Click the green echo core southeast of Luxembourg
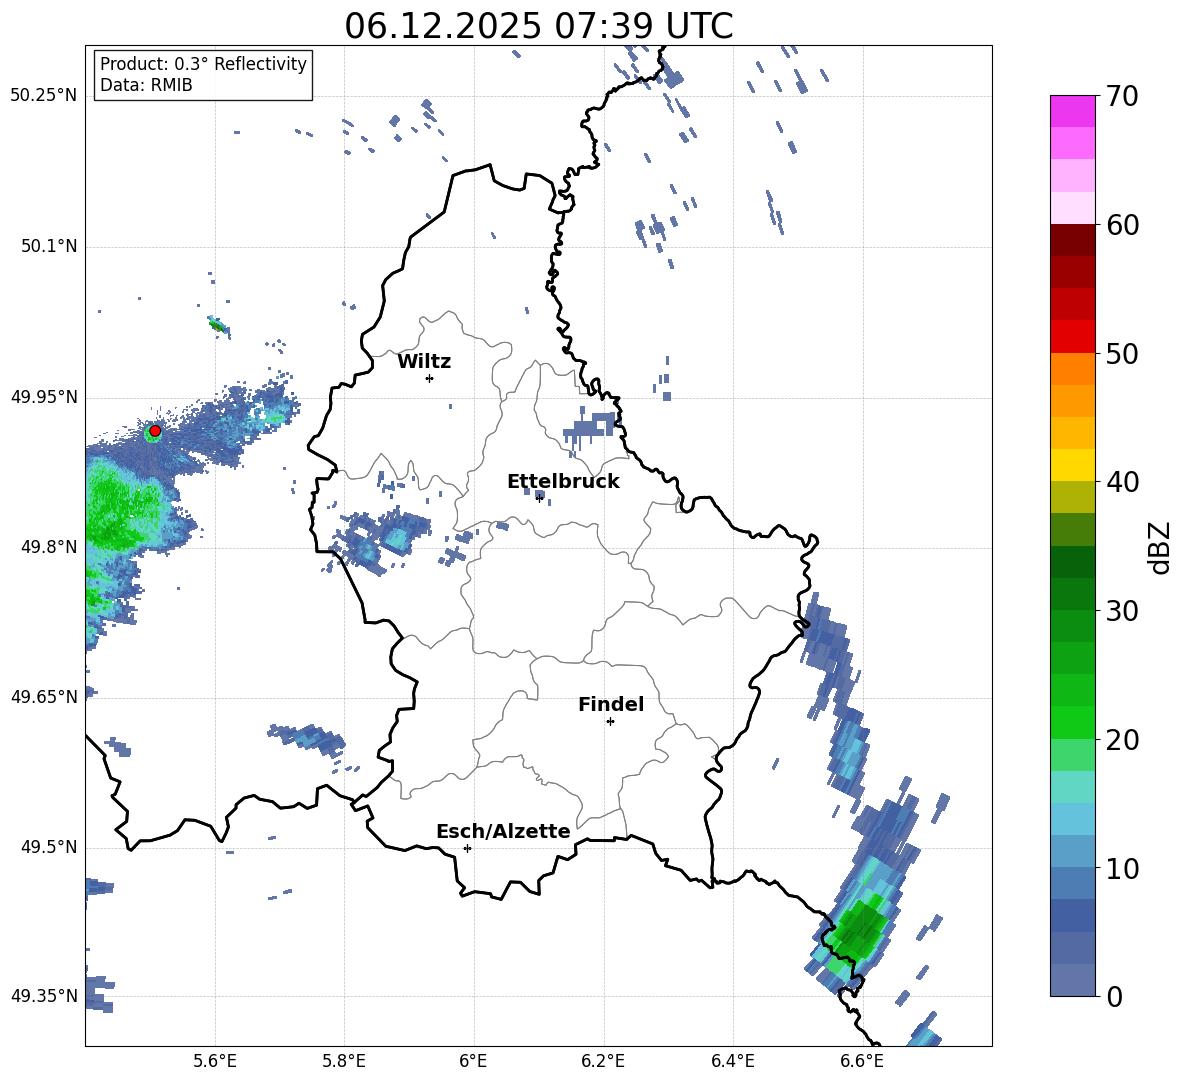The image size is (1184, 1081). pyautogui.click(x=859, y=929)
